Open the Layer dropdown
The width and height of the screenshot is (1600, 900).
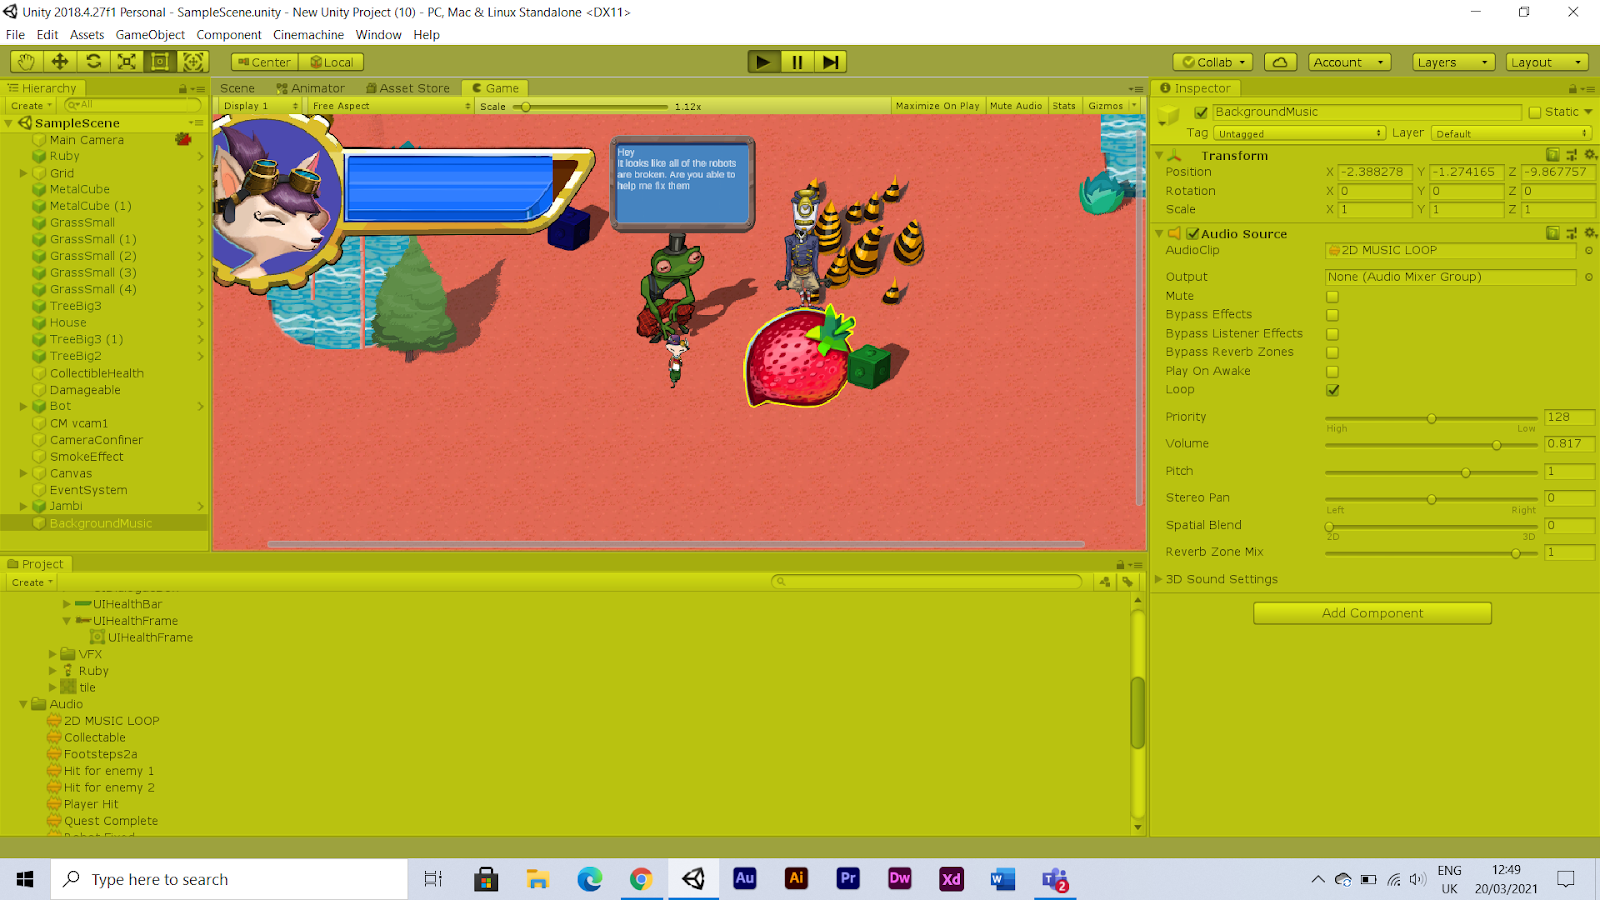pos(1511,133)
